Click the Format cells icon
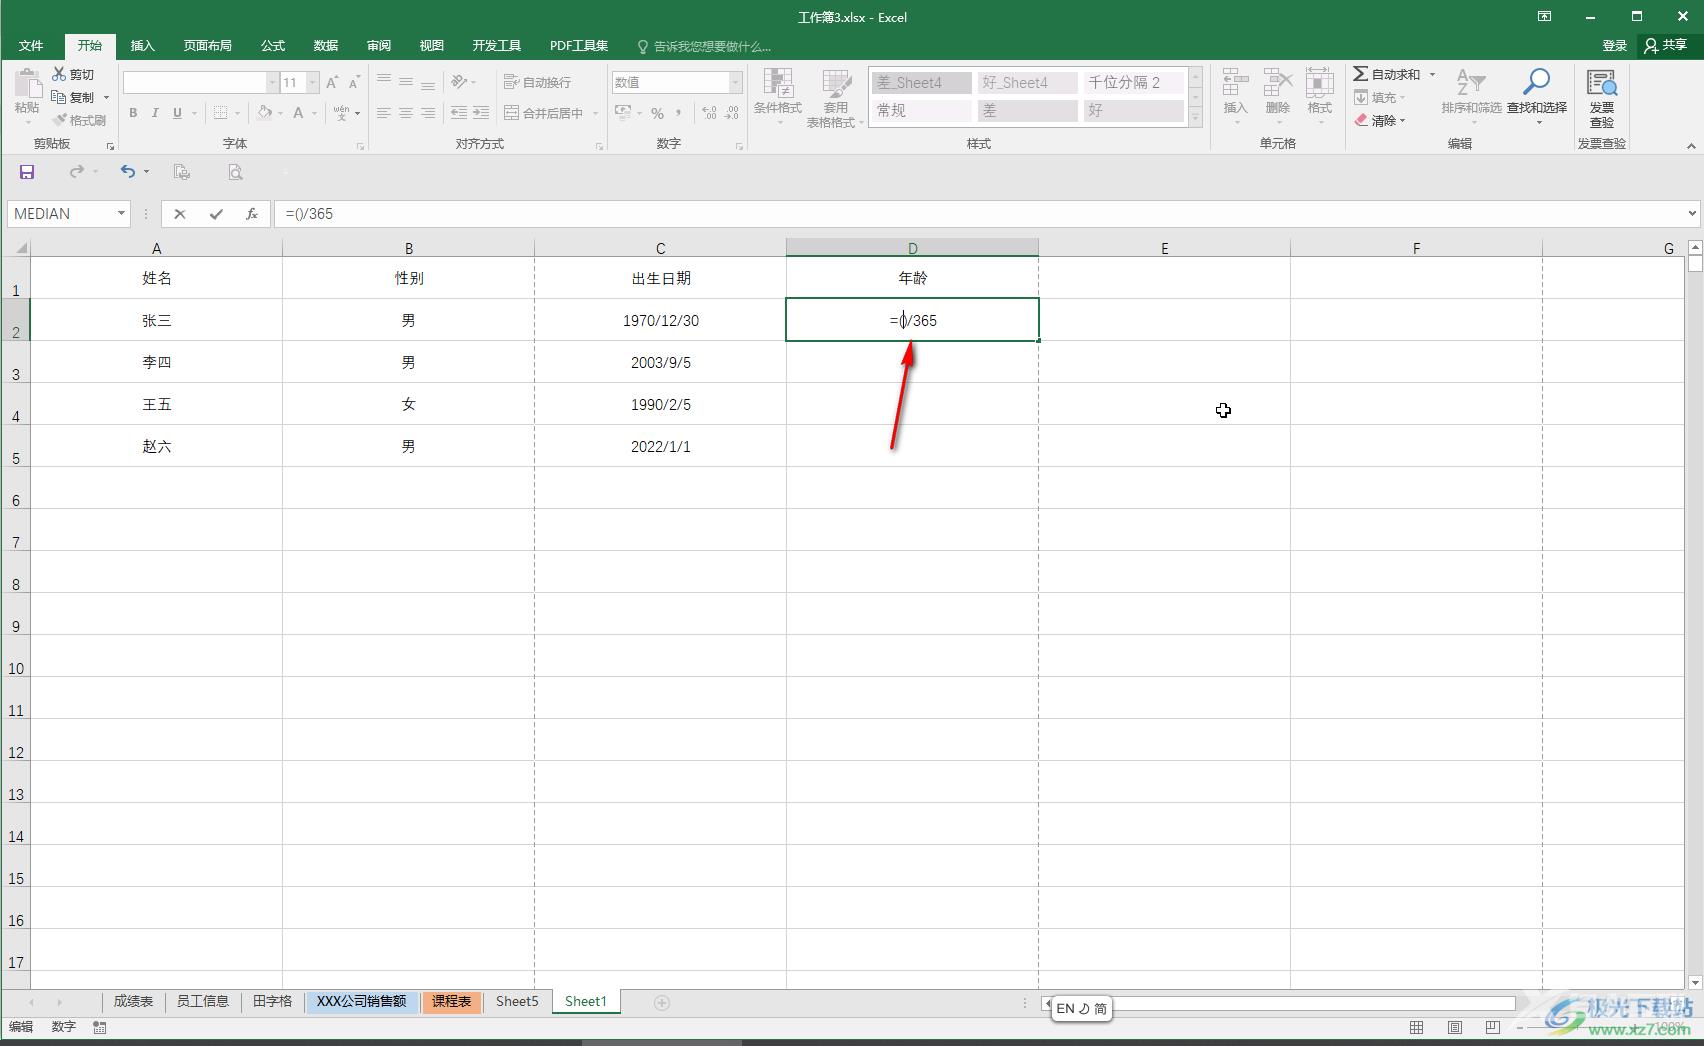1704x1046 pixels. point(1319,84)
